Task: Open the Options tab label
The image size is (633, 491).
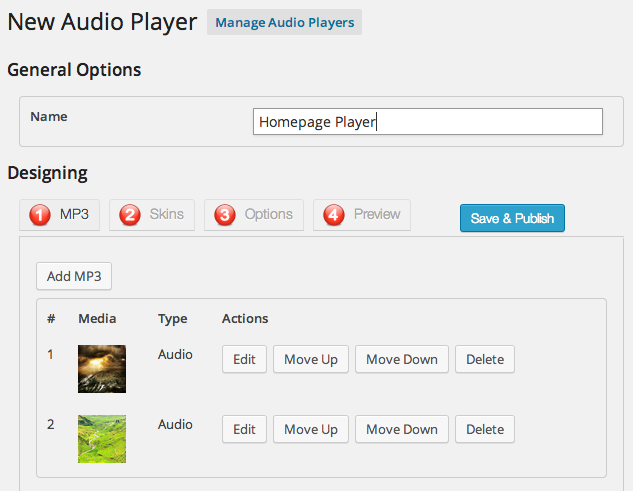Action: pos(268,214)
